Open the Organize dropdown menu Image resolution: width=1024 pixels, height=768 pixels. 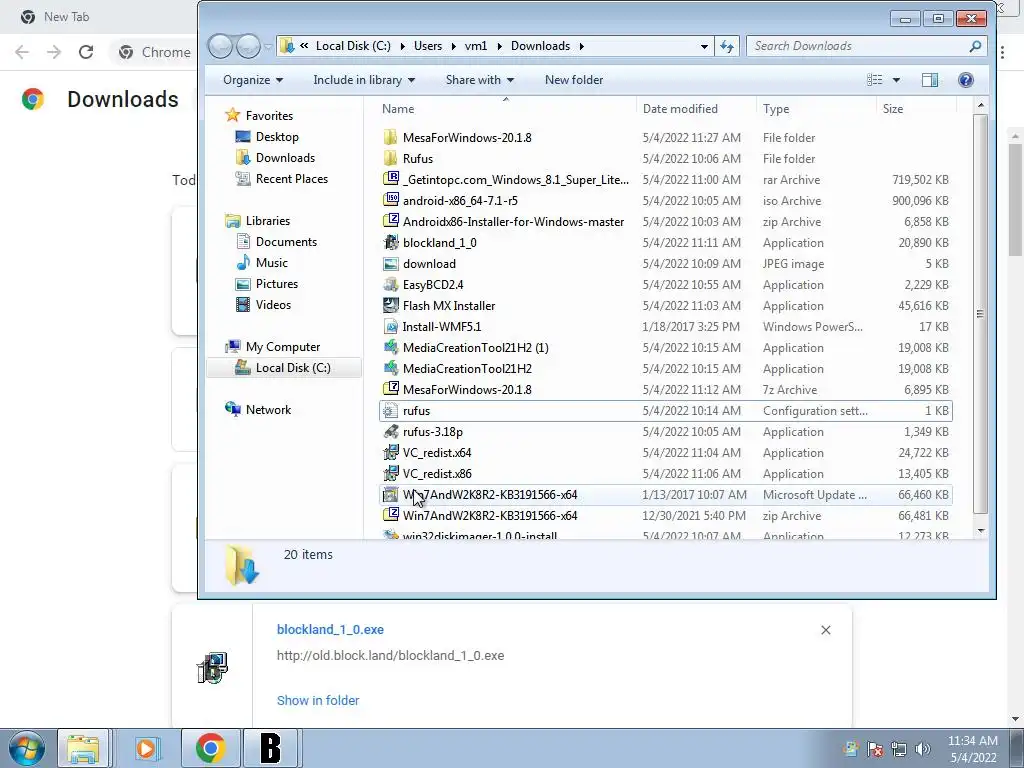253,80
